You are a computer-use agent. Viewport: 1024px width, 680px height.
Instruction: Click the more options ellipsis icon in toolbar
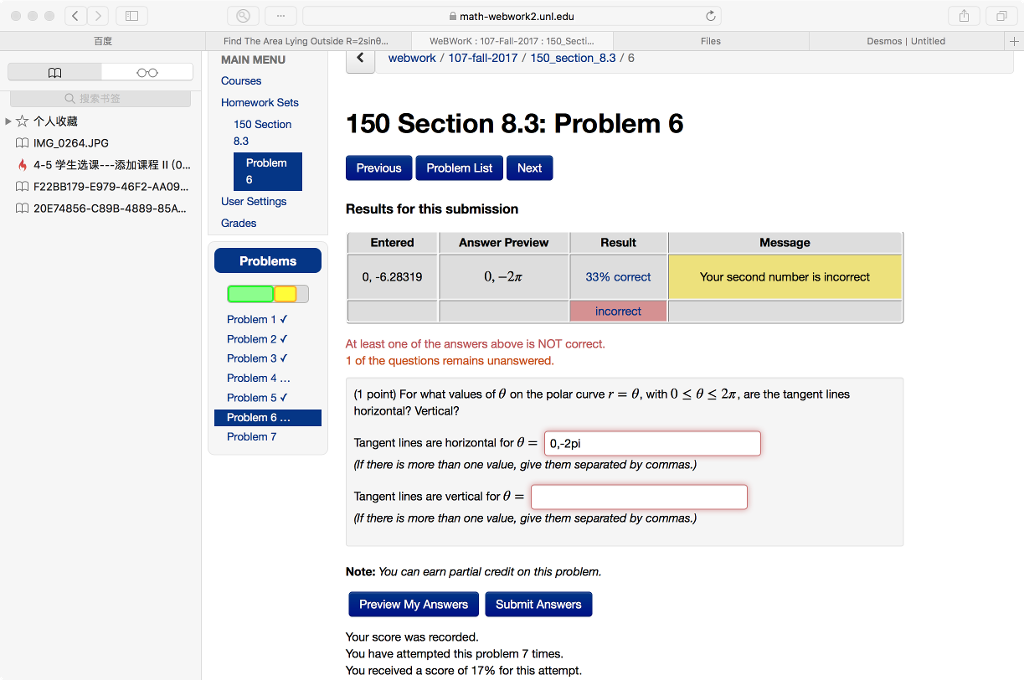(280, 15)
